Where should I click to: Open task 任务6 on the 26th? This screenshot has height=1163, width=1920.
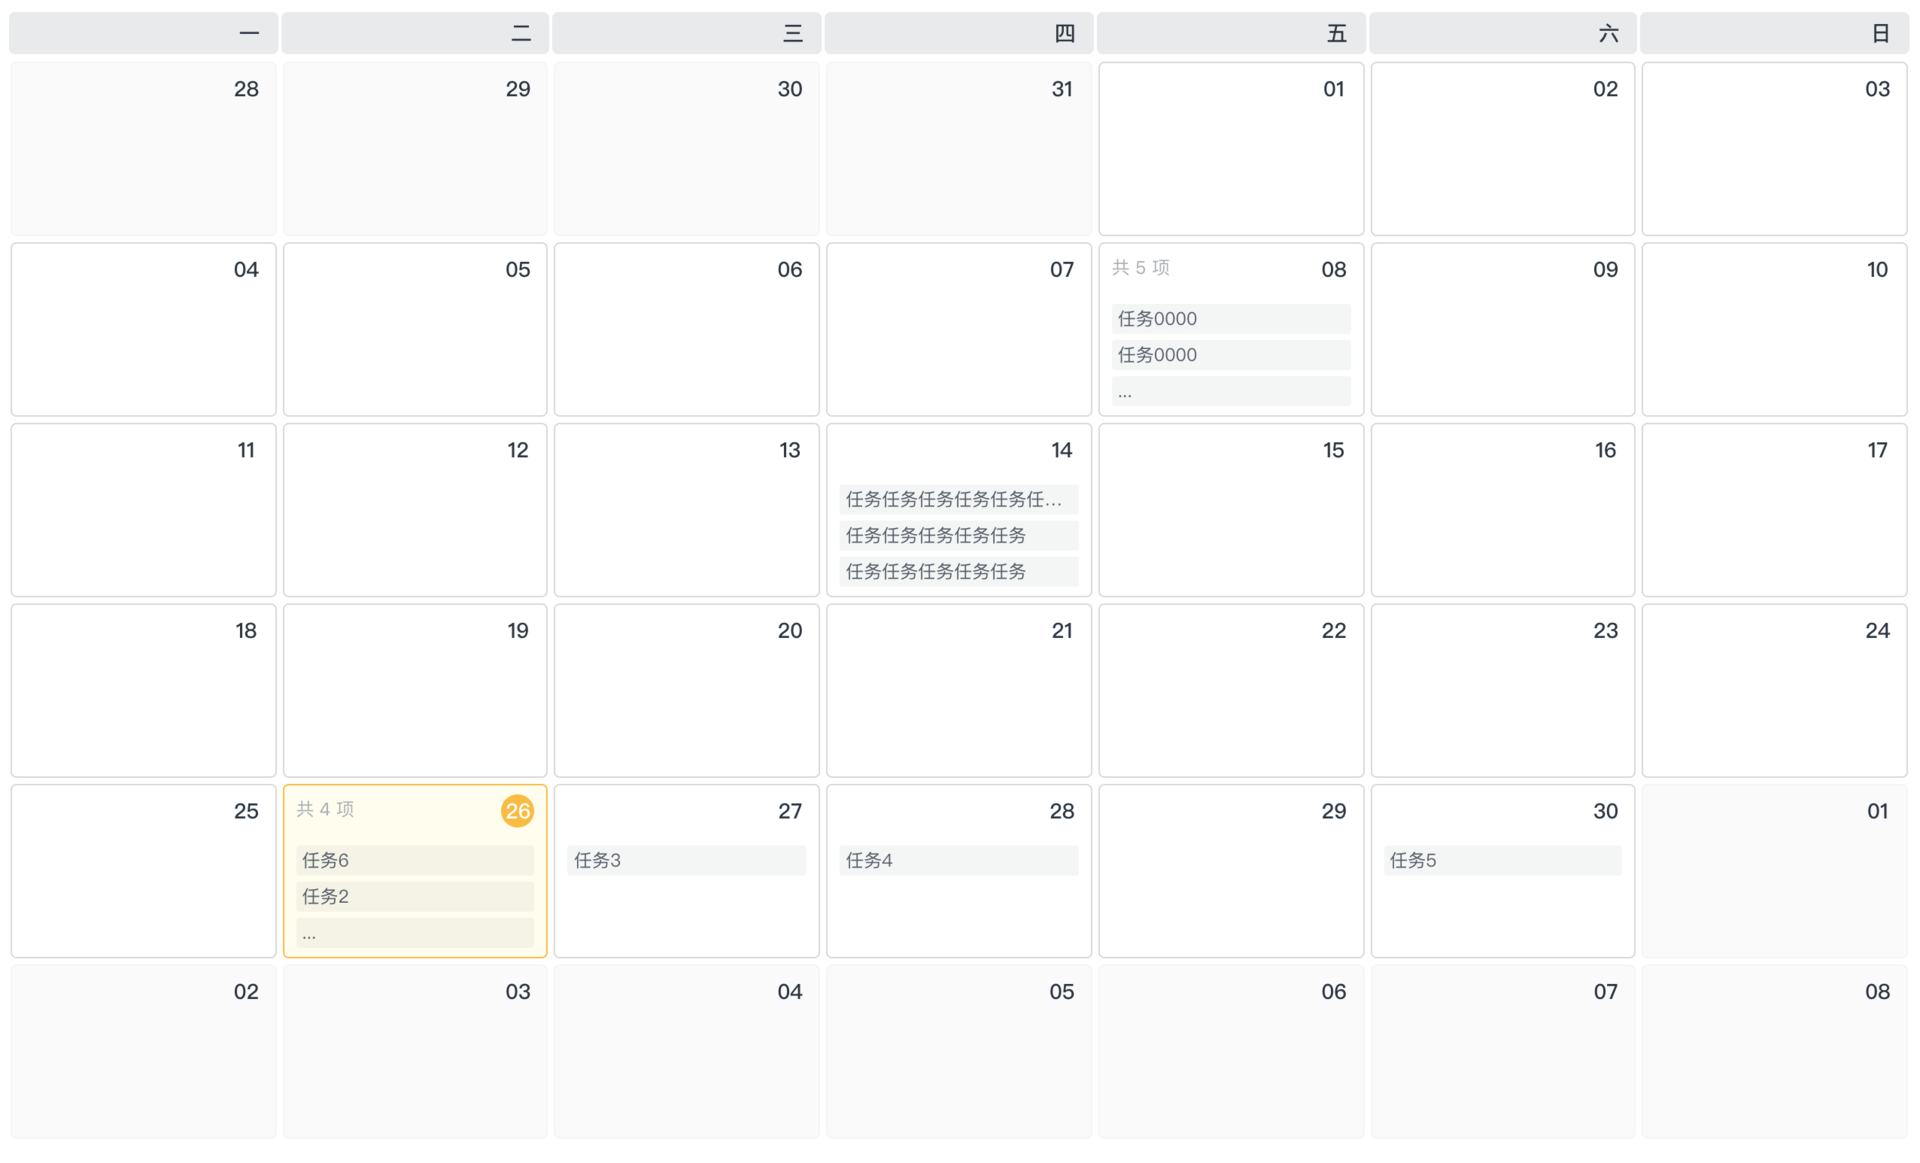pyautogui.click(x=414, y=860)
